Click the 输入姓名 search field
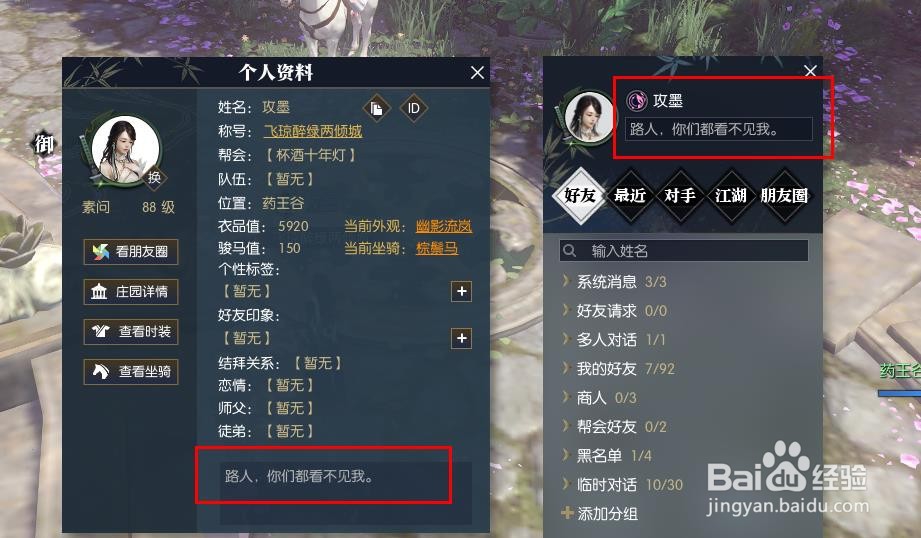921x538 pixels. pyautogui.click(x=684, y=251)
